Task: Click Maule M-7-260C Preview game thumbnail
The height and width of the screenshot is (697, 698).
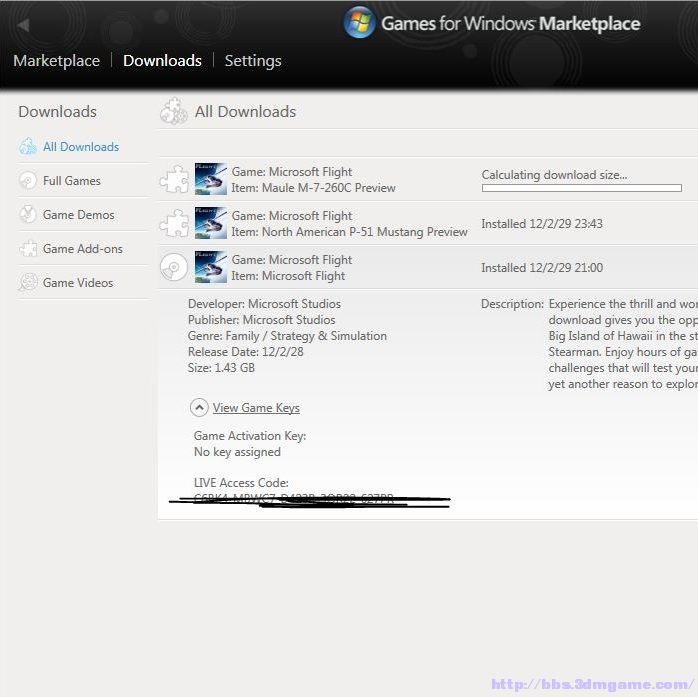Action: point(211,179)
